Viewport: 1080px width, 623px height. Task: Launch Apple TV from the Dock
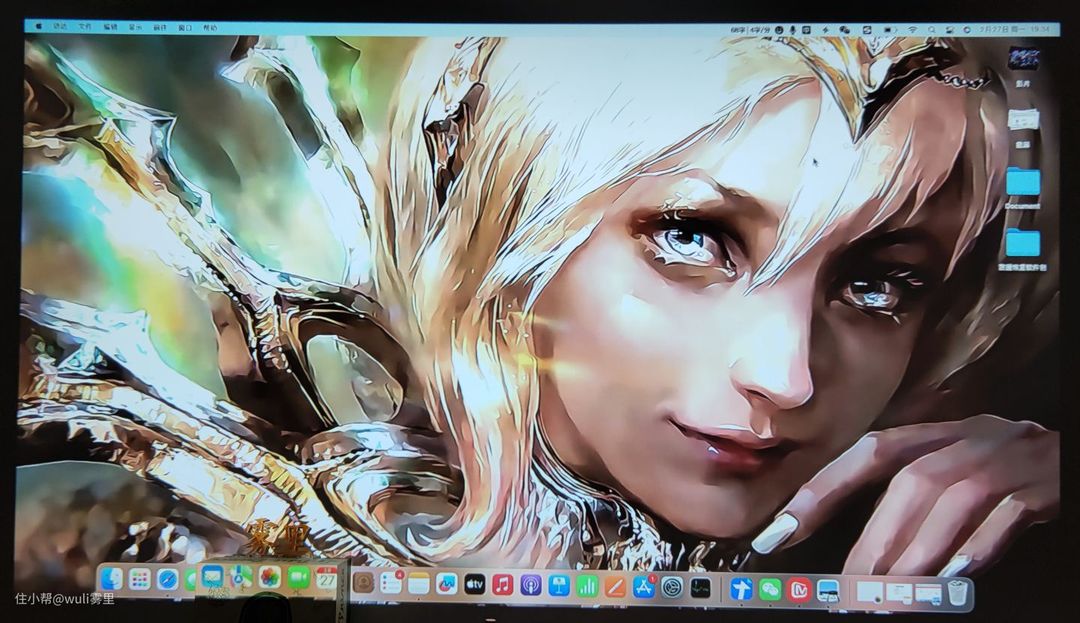pyautogui.click(x=475, y=585)
